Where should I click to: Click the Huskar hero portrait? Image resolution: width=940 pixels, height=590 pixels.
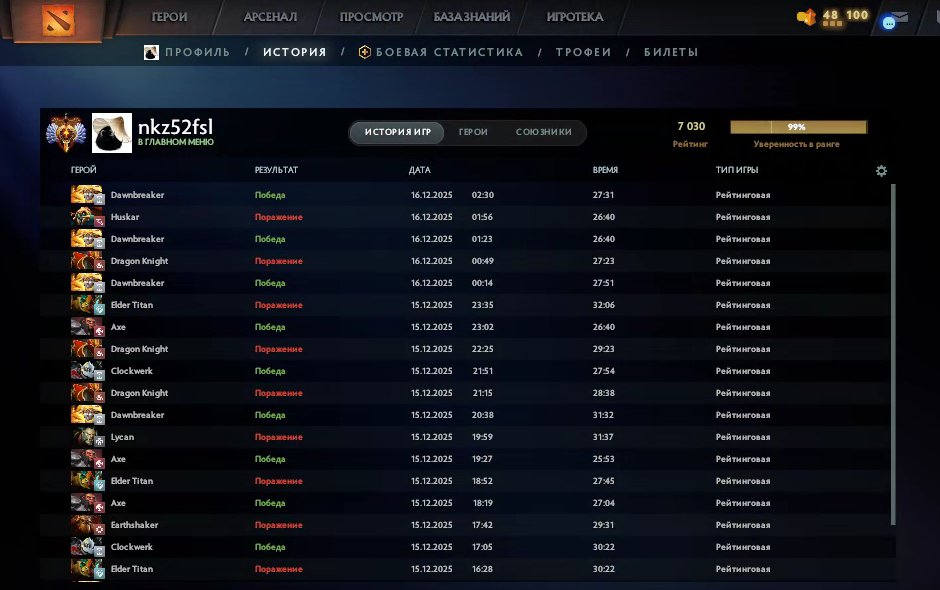coord(86,216)
